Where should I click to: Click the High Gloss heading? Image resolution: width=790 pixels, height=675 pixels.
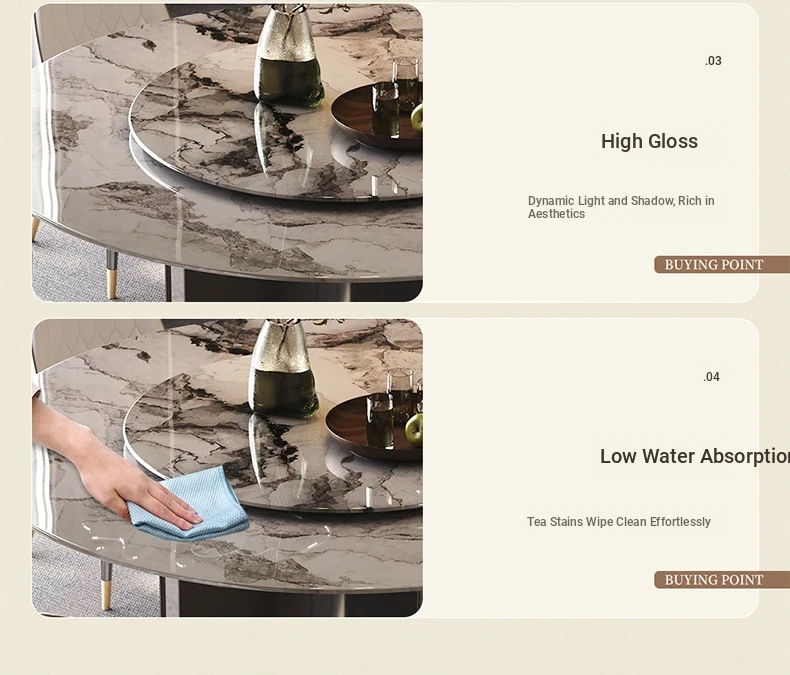pyautogui.click(x=649, y=142)
